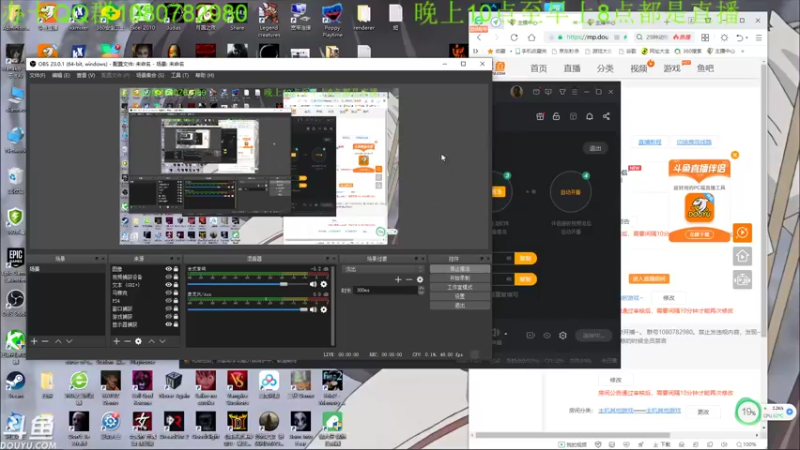The image size is (800, 450).
Task: Open source properties gear in sources panel
Action: point(138,341)
